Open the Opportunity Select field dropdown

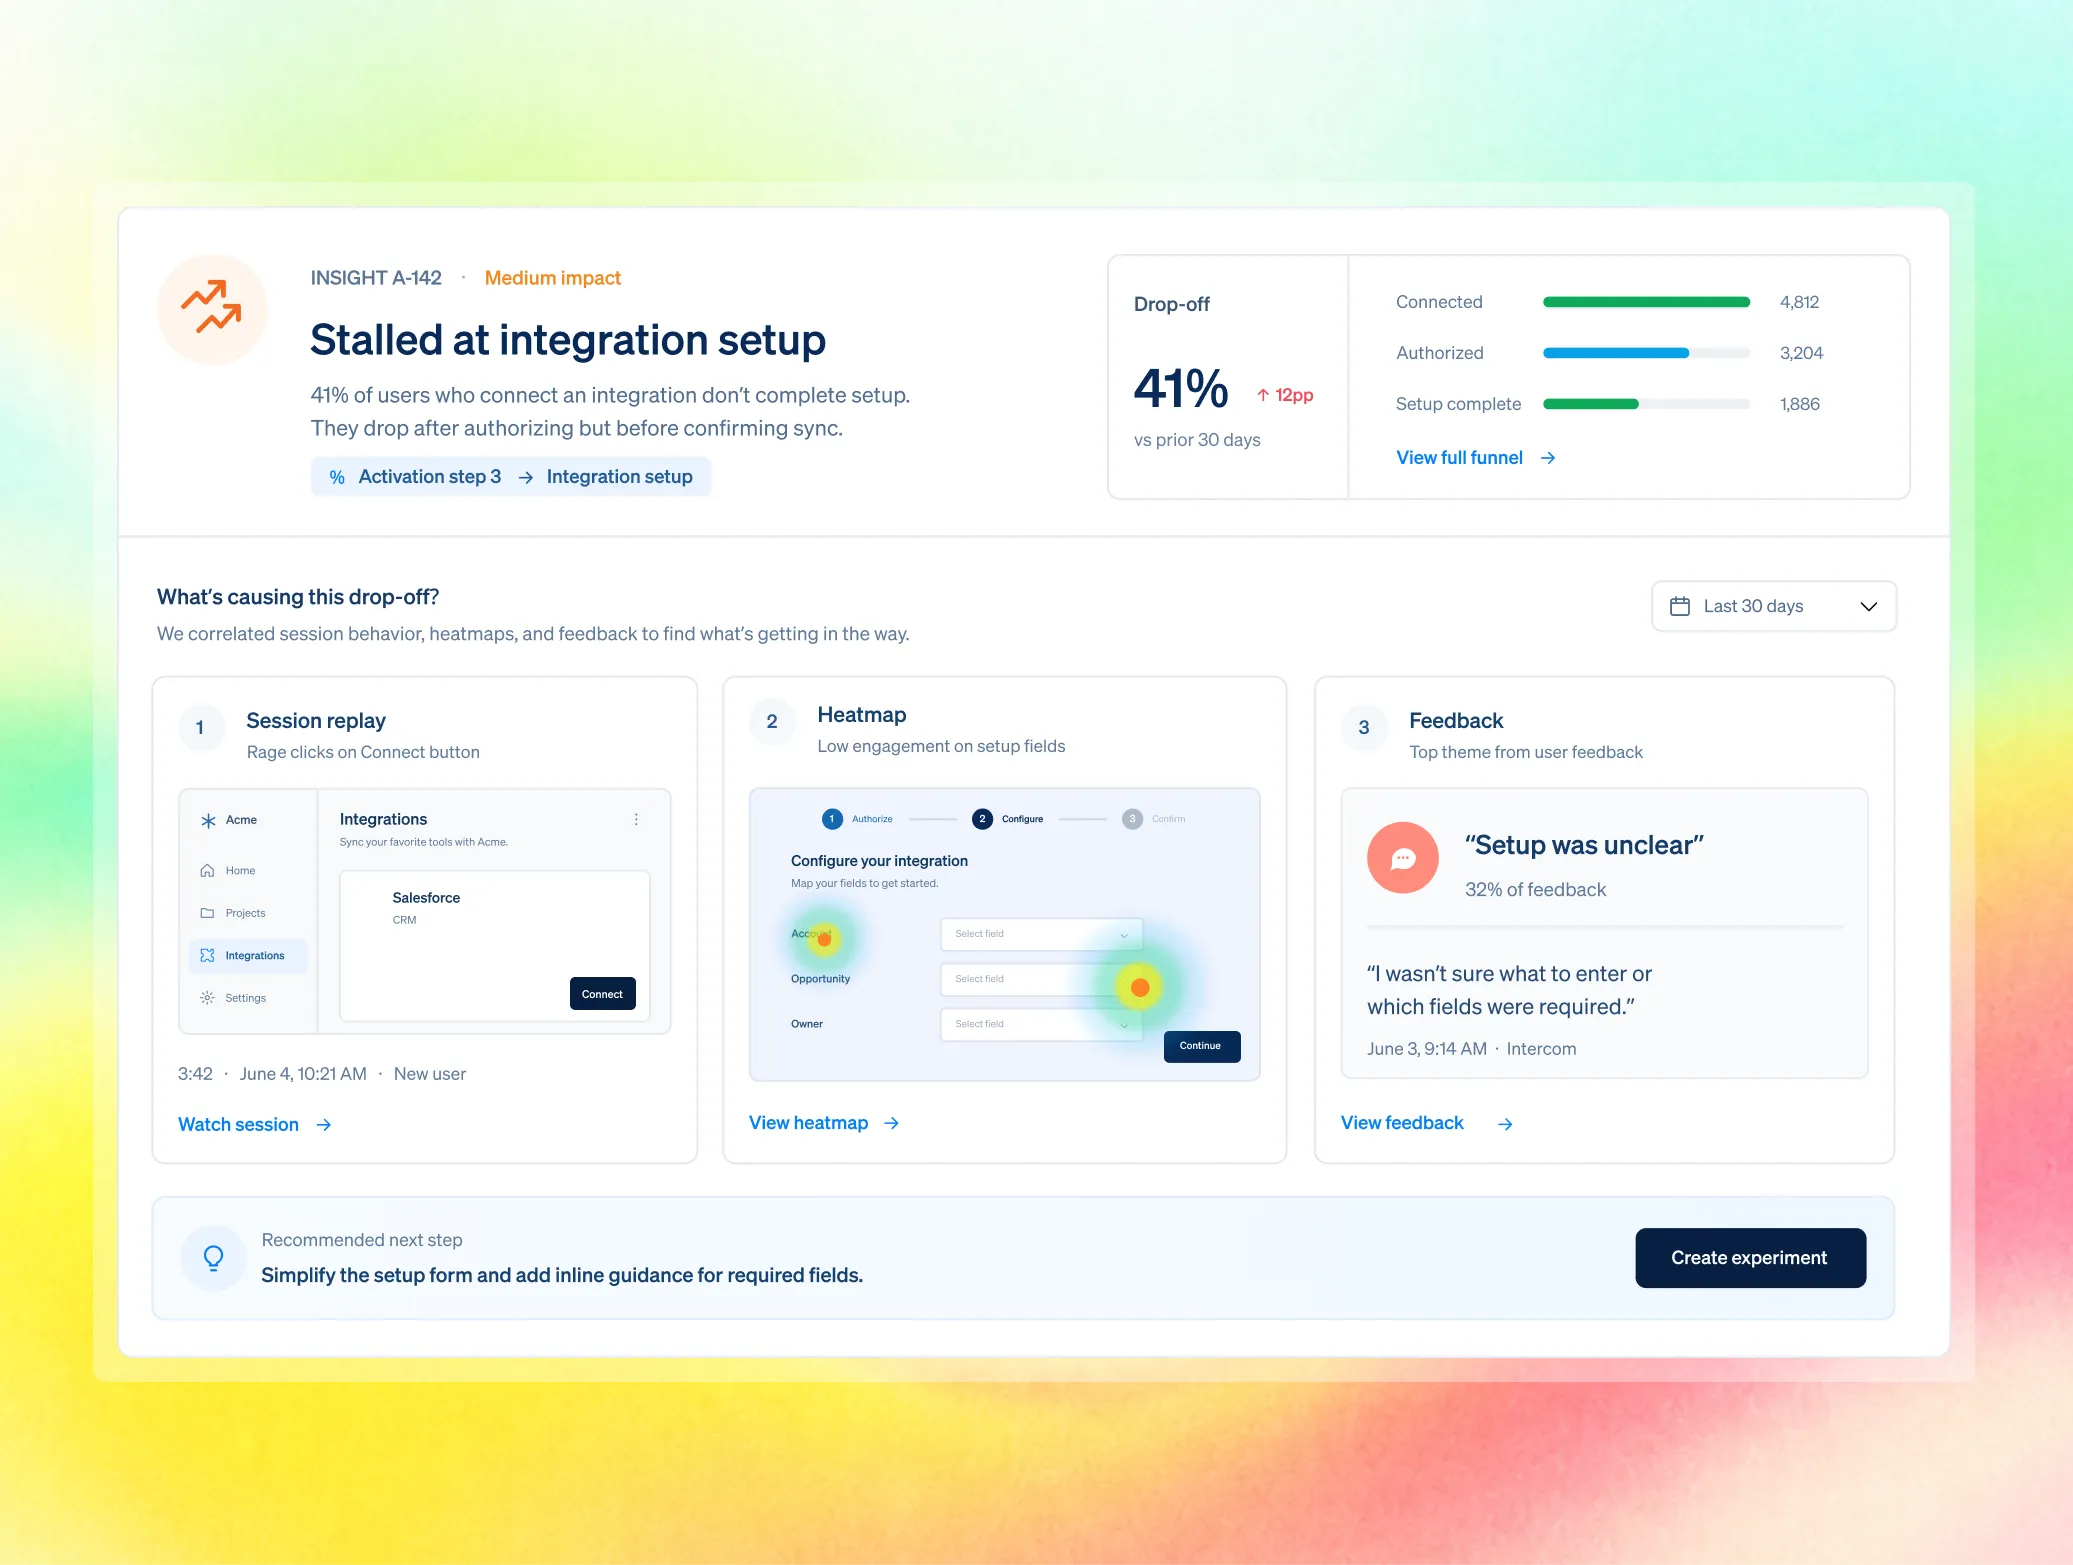pyautogui.click(x=1041, y=979)
